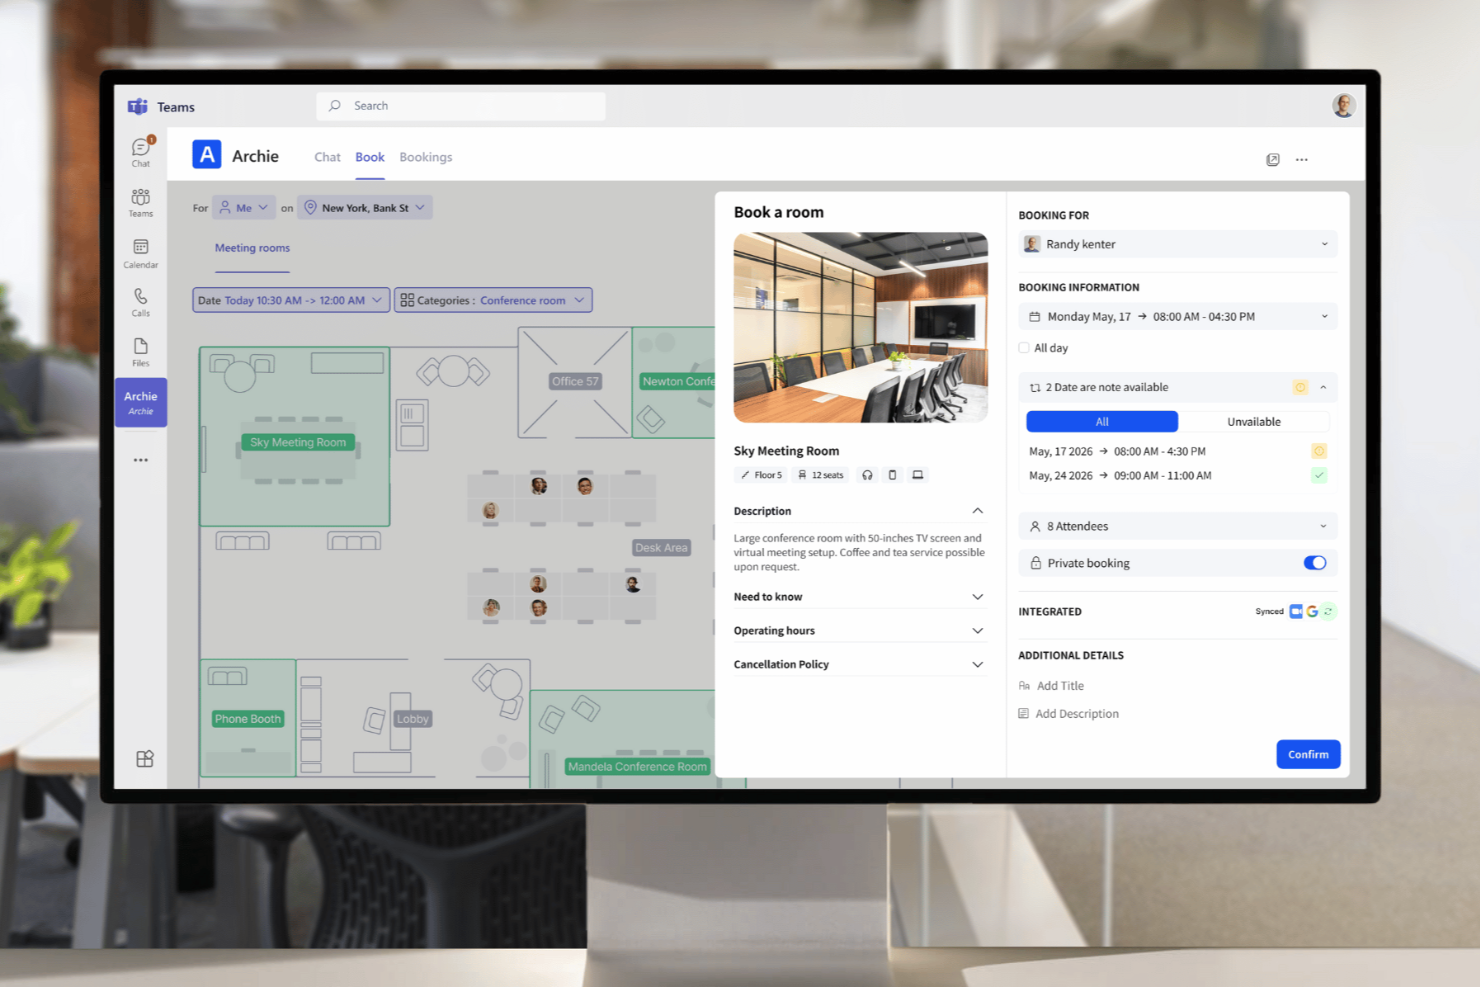
Task: Click the Google sync icon under Integrated
Action: tap(1312, 611)
